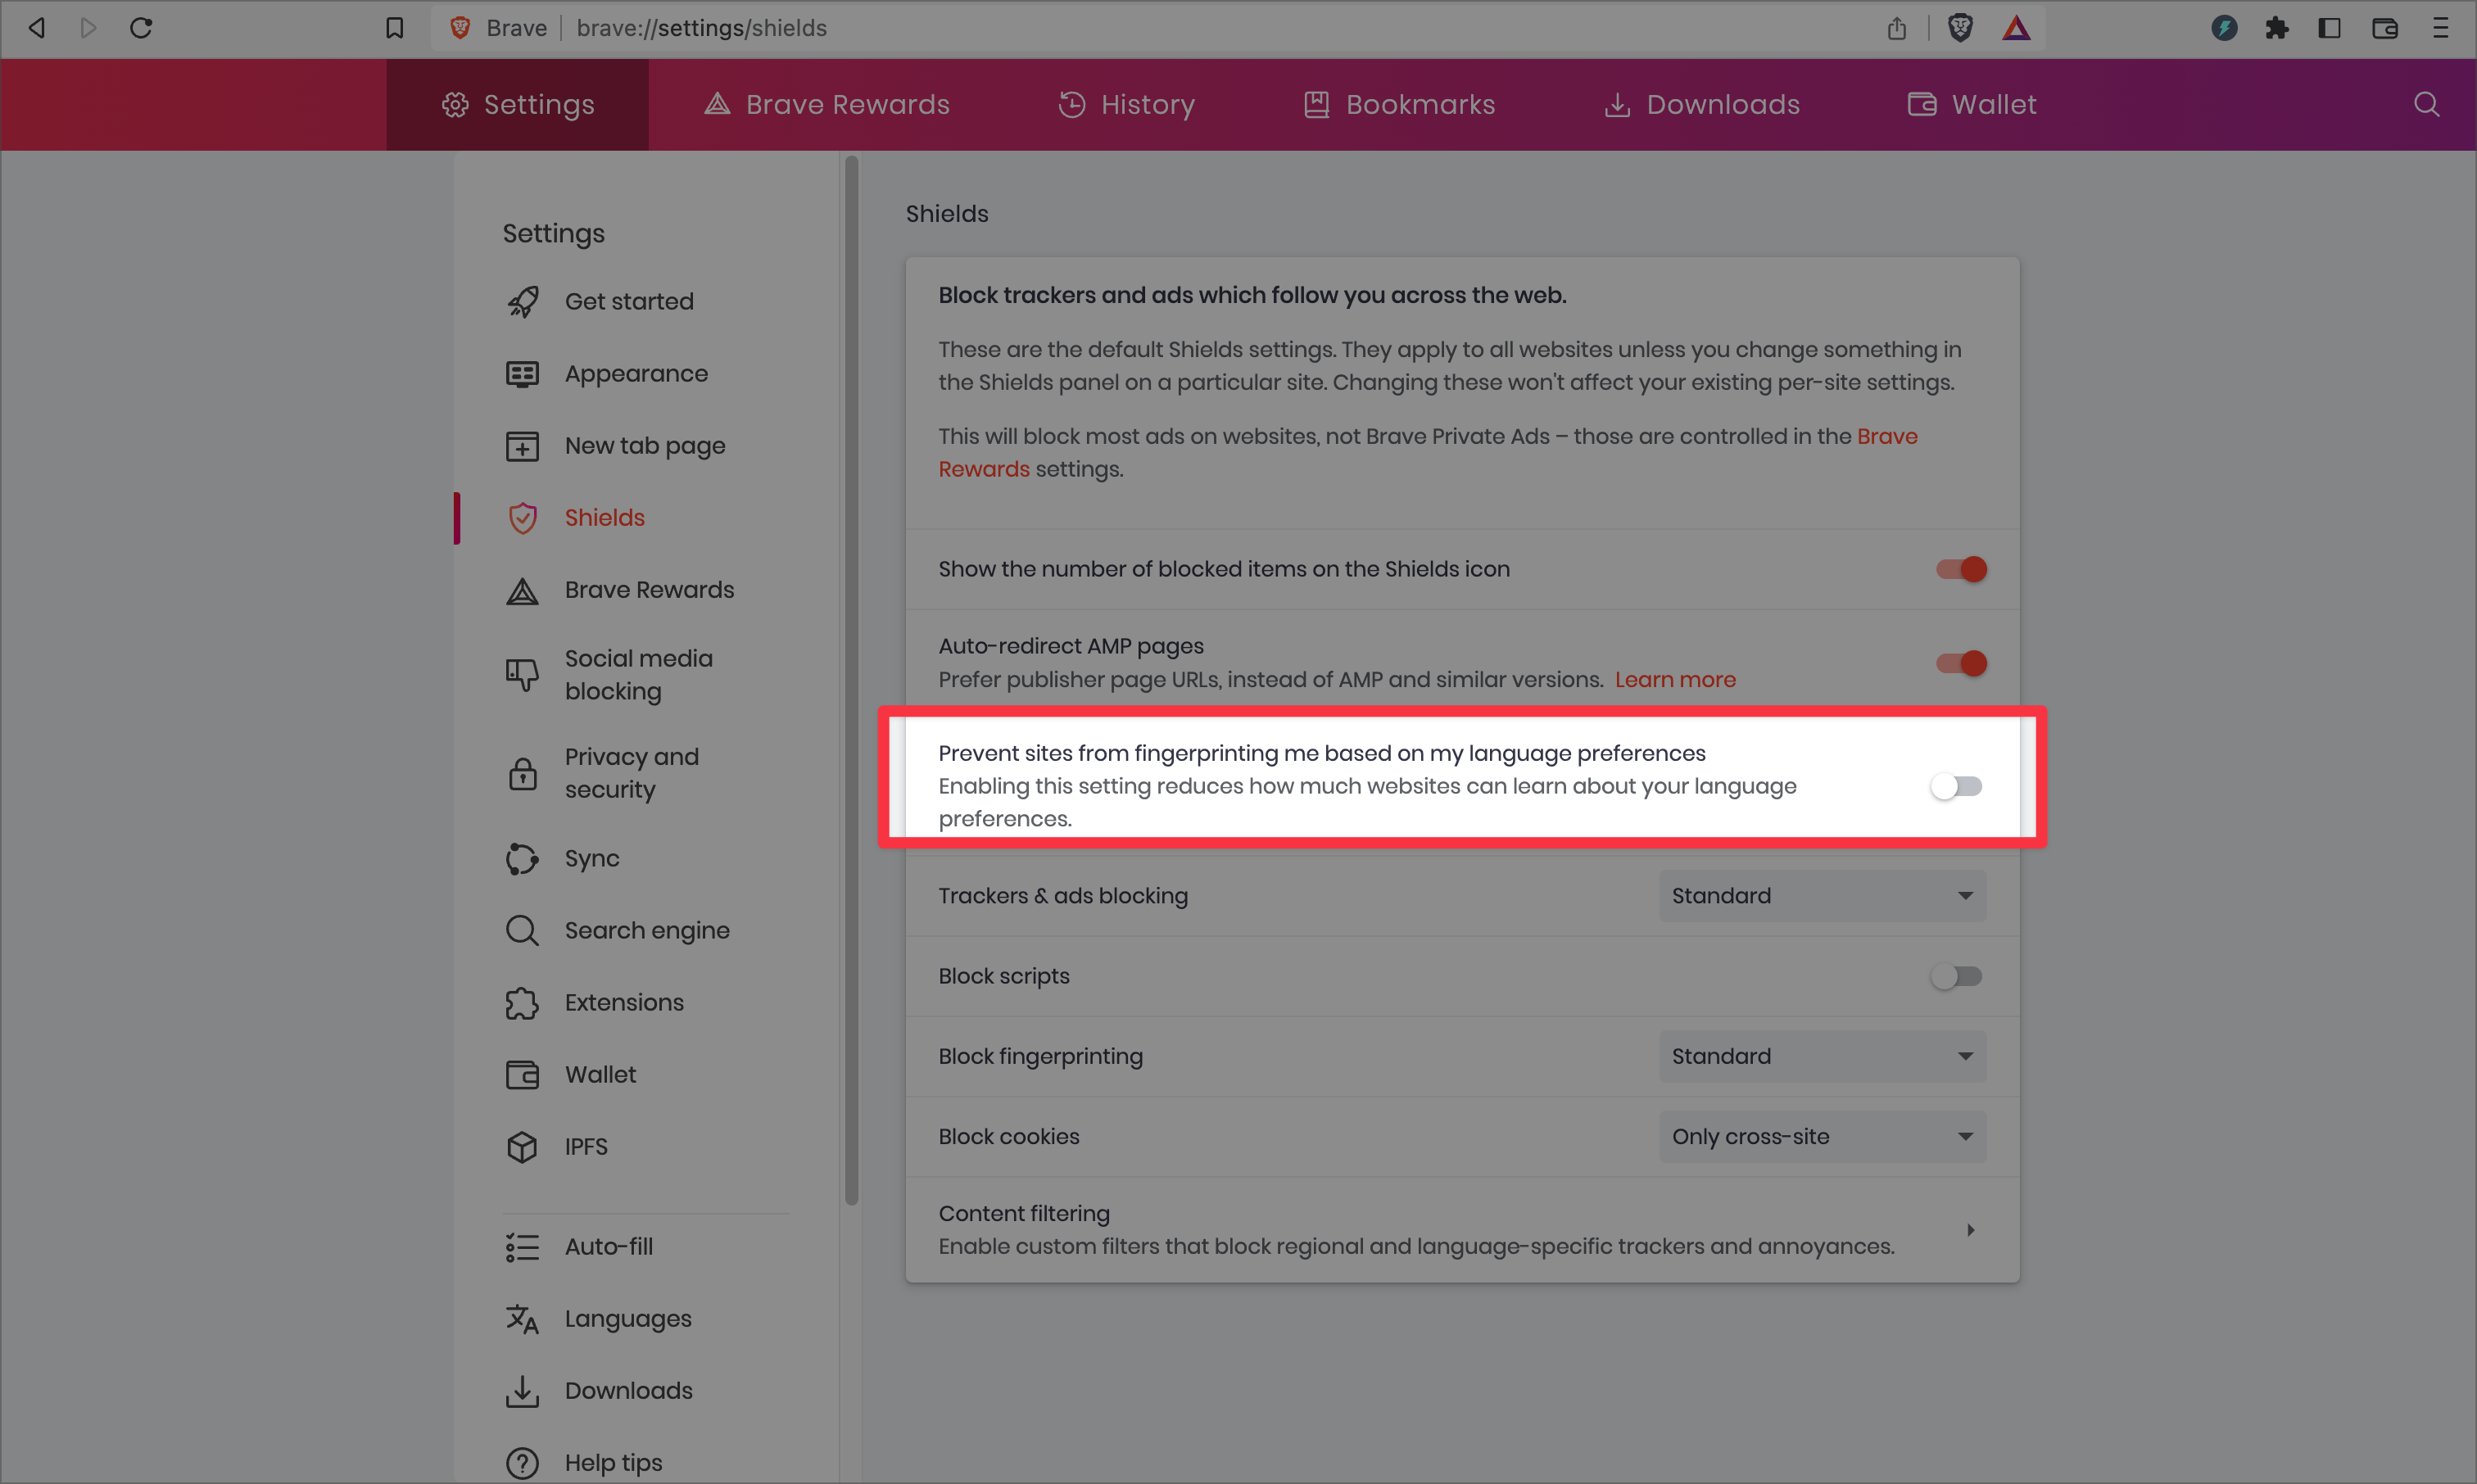Disable showing blocked items count on Shields icon
This screenshot has width=2477, height=1484.
[1960, 569]
